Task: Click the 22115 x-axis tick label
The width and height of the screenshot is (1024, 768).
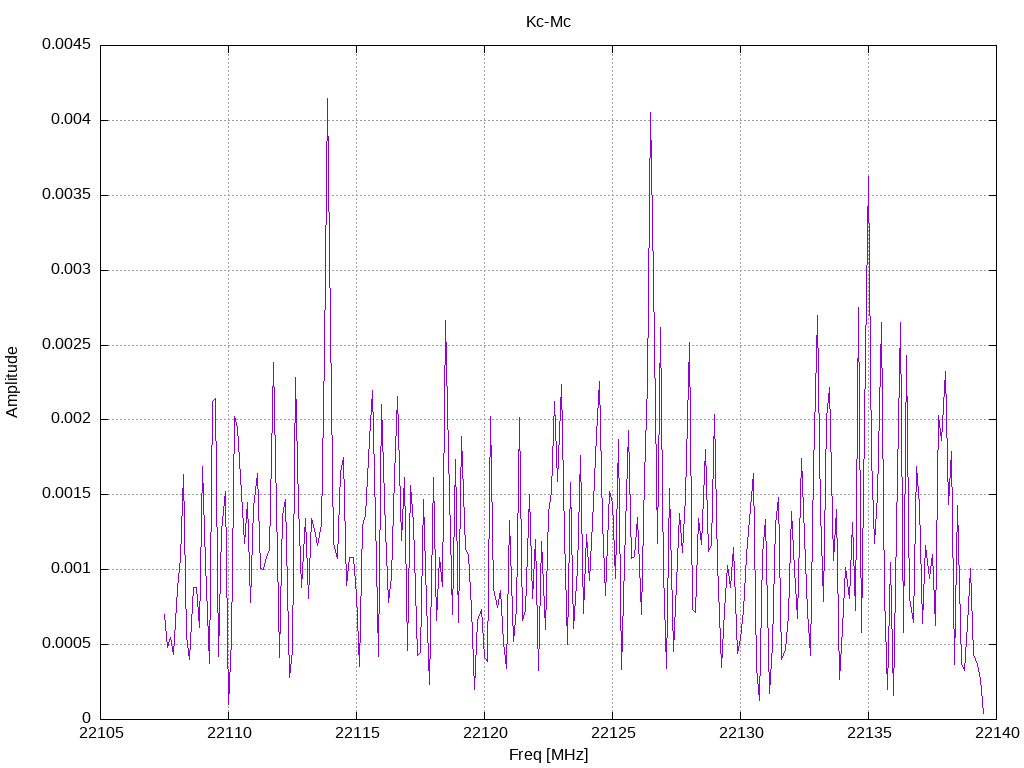Action: click(357, 733)
